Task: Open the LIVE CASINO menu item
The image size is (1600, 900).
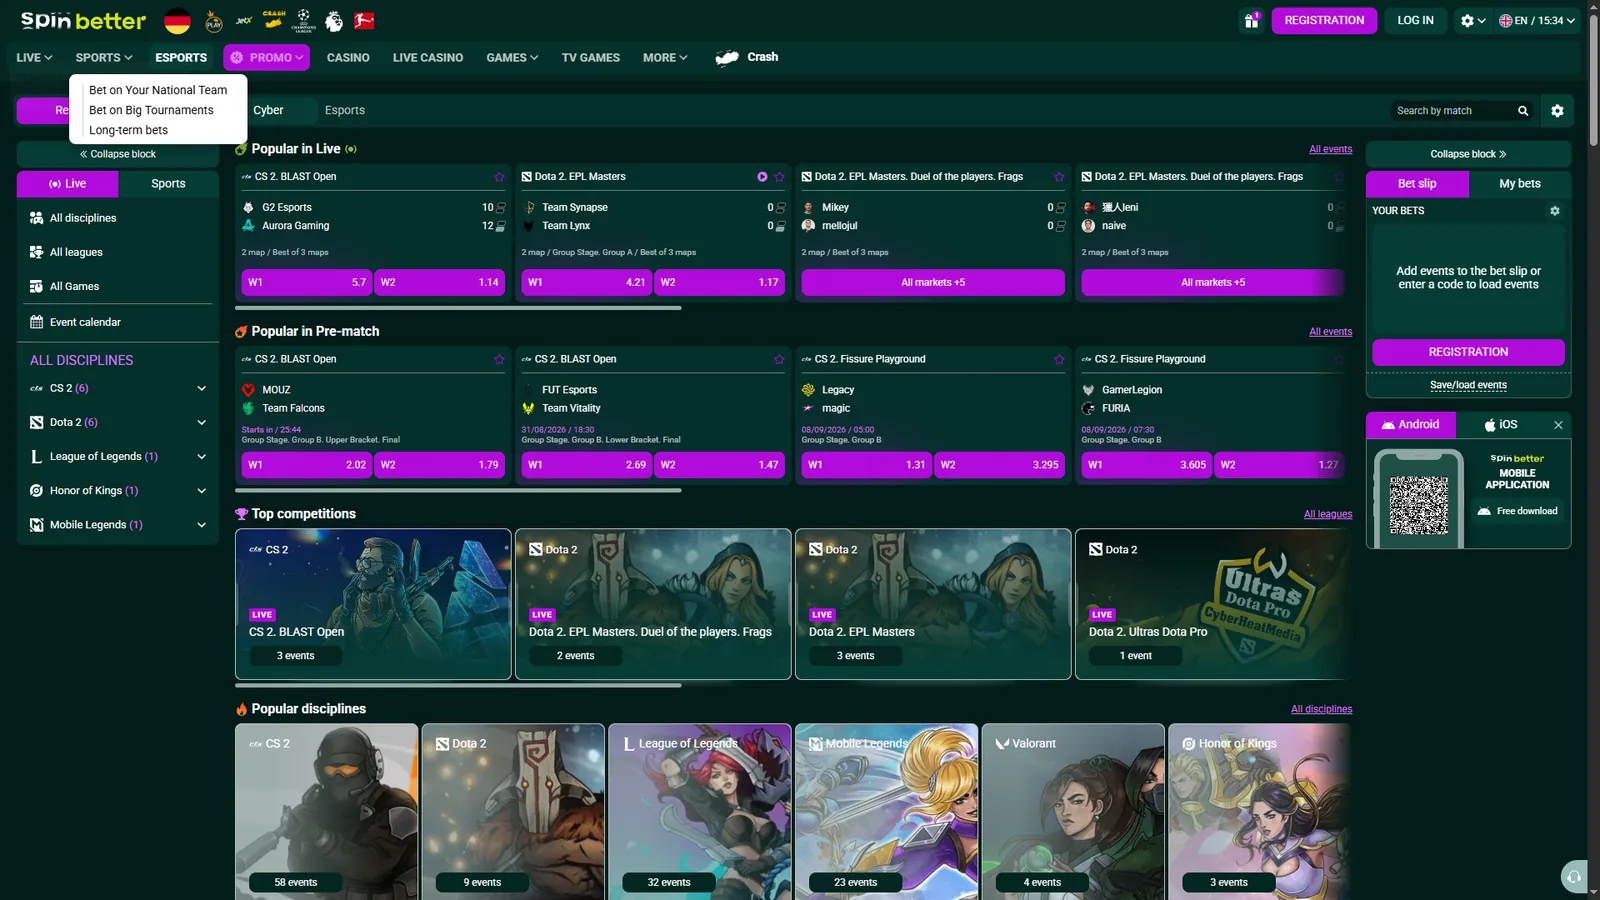Action: pyautogui.click(x=428, y=58)
